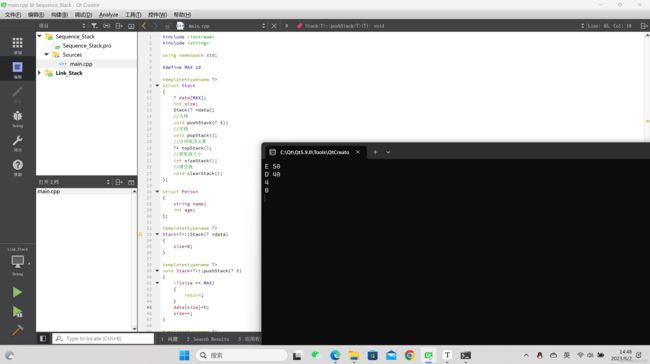Screen dimensions: 650x364
Task: Select the terminal tab C:\Qt\Qt5.9.0
Action: 315,152
